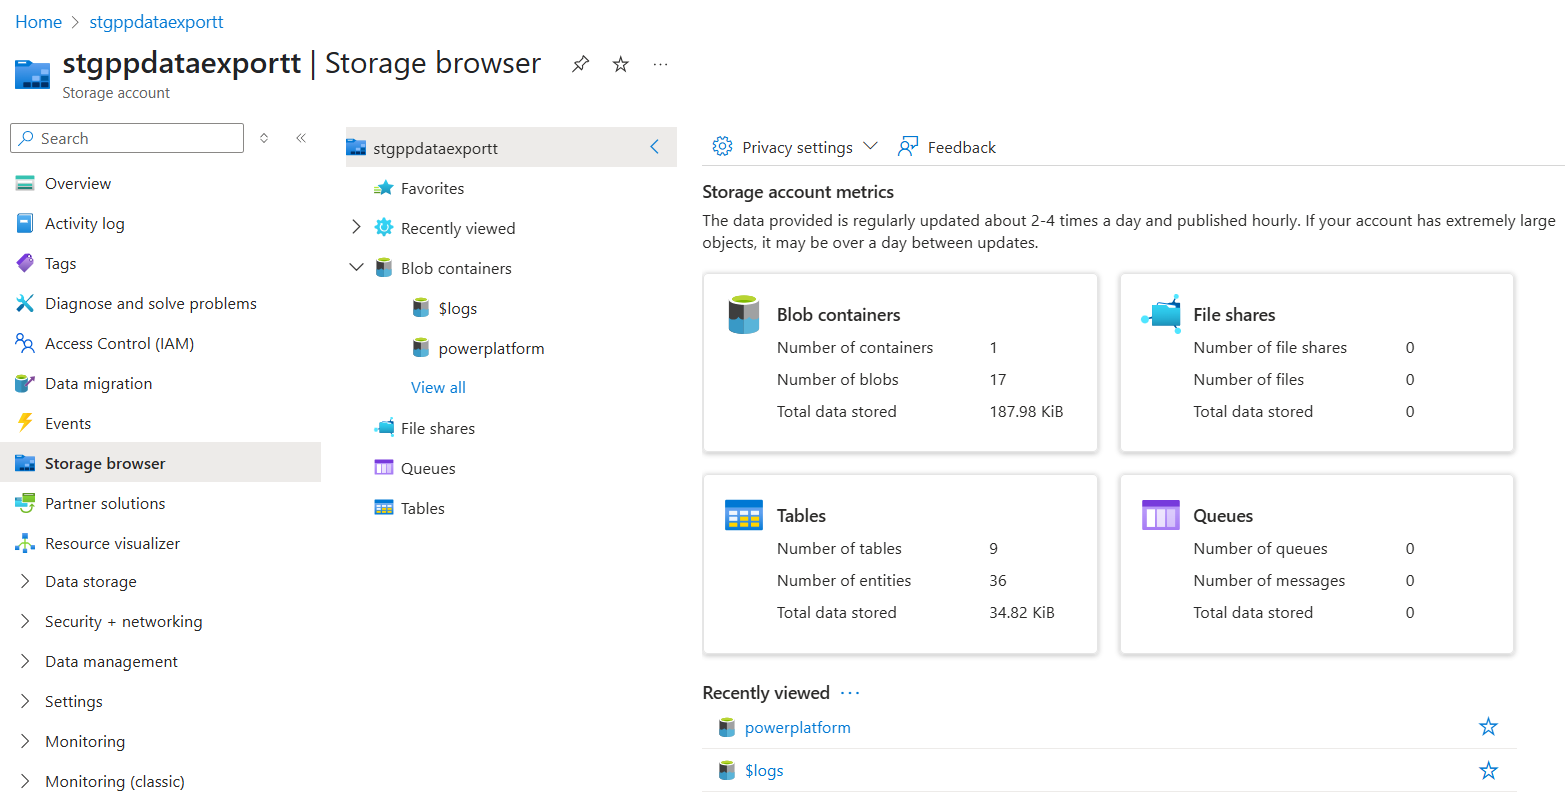Screen dimensions: 1565x797
Task: Open powerplatform link in Recently viewed
Action: click(797, 727)
